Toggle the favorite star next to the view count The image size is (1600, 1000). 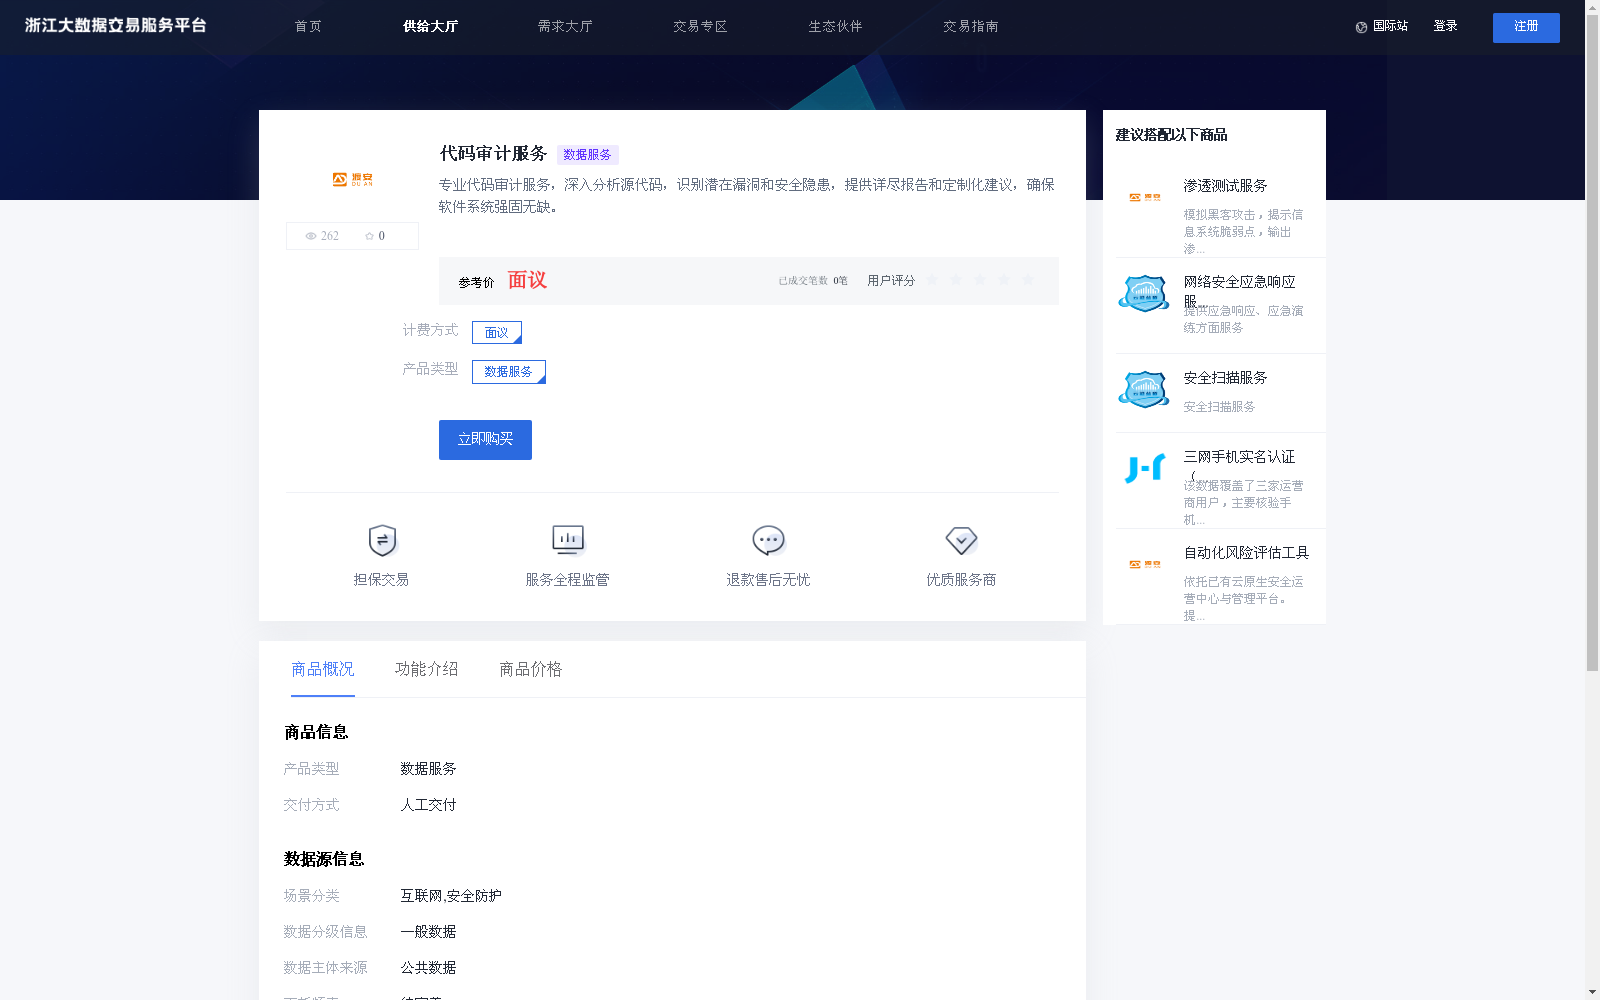click(369, 236)
